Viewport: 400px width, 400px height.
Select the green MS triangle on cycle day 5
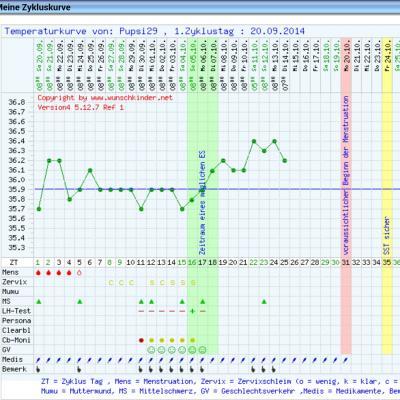80,301
